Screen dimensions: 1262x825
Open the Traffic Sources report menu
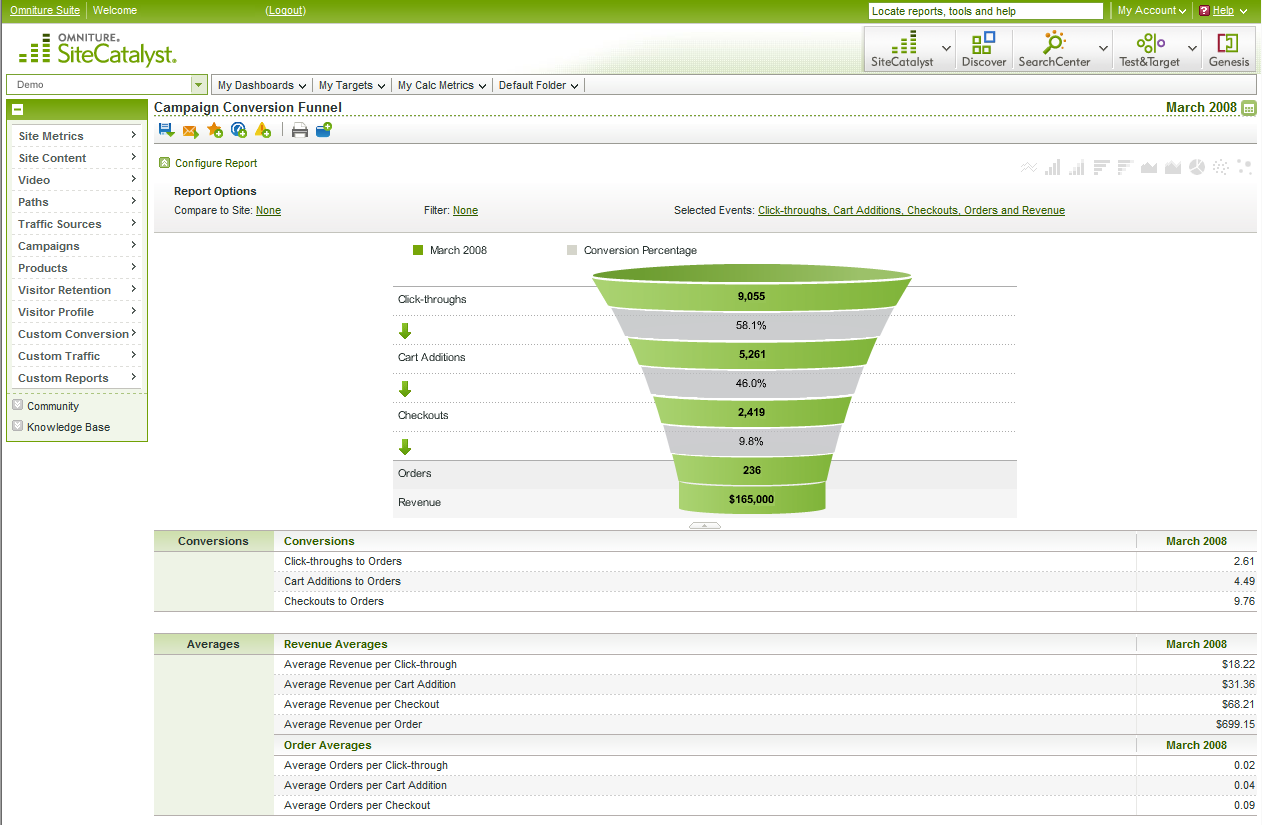coord(62,223)
